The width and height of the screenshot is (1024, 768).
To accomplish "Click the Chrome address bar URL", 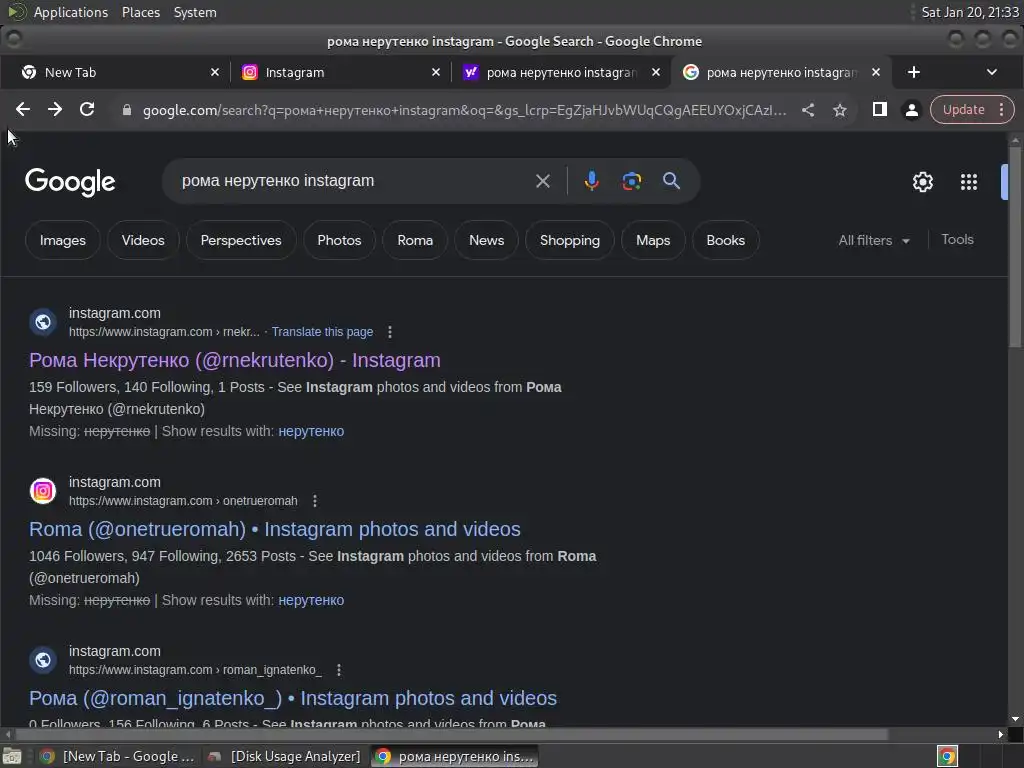I will pos(464,110).
